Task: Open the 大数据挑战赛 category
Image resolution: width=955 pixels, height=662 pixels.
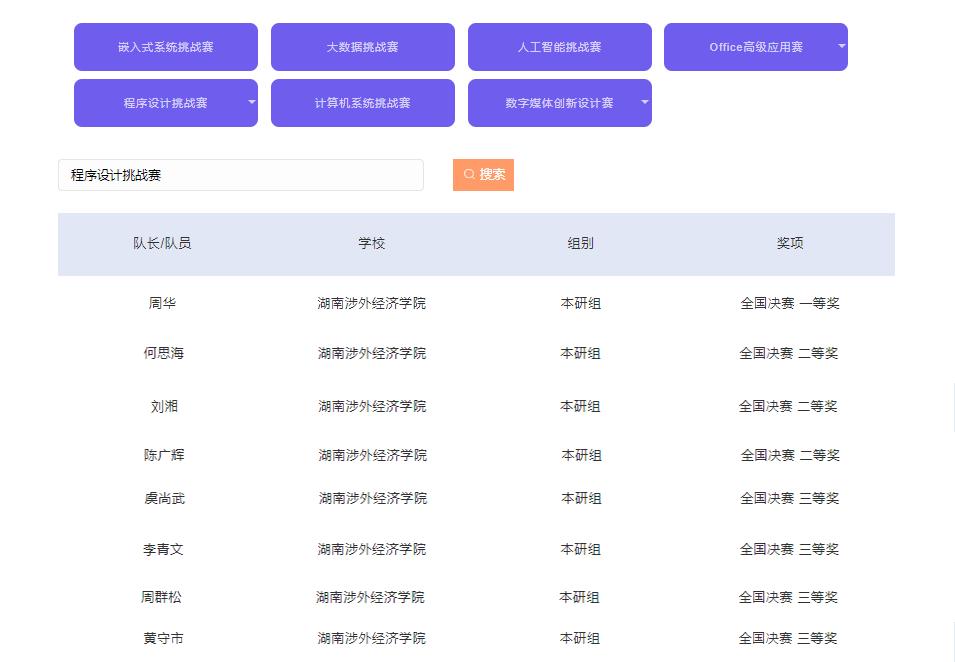Action: pyautogui.click(x=362, y=47)
